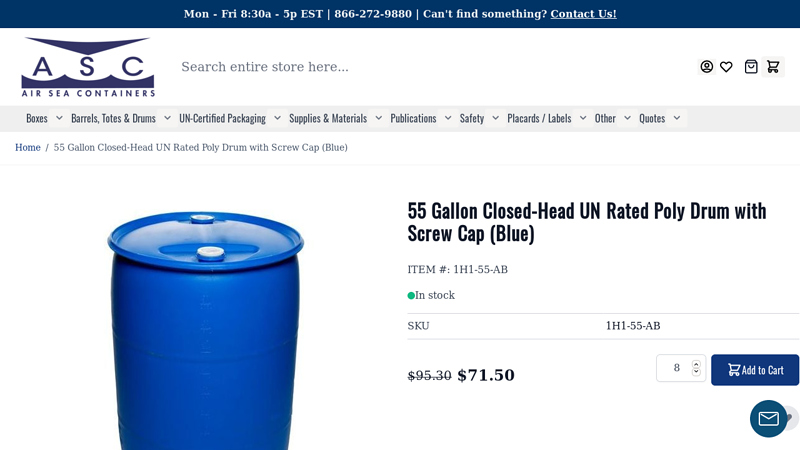
Task: Expand the Boxes menu chevron
Action: tap(59, 118)
